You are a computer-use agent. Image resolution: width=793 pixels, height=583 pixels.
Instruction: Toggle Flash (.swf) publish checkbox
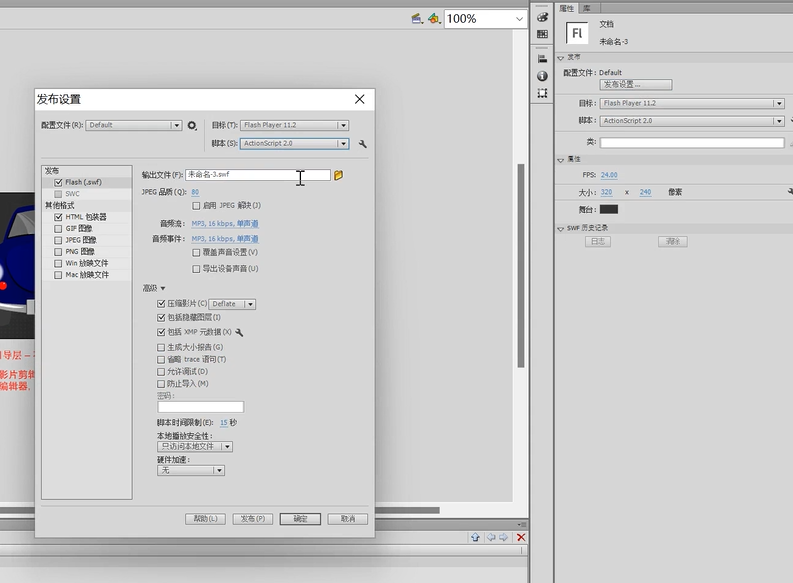pyautogui.click(x=58, y=183)
